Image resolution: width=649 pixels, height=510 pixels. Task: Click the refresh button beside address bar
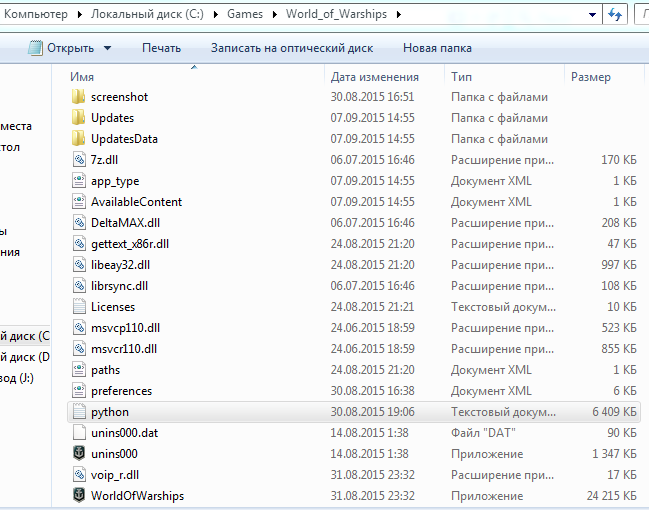(615, 14)
